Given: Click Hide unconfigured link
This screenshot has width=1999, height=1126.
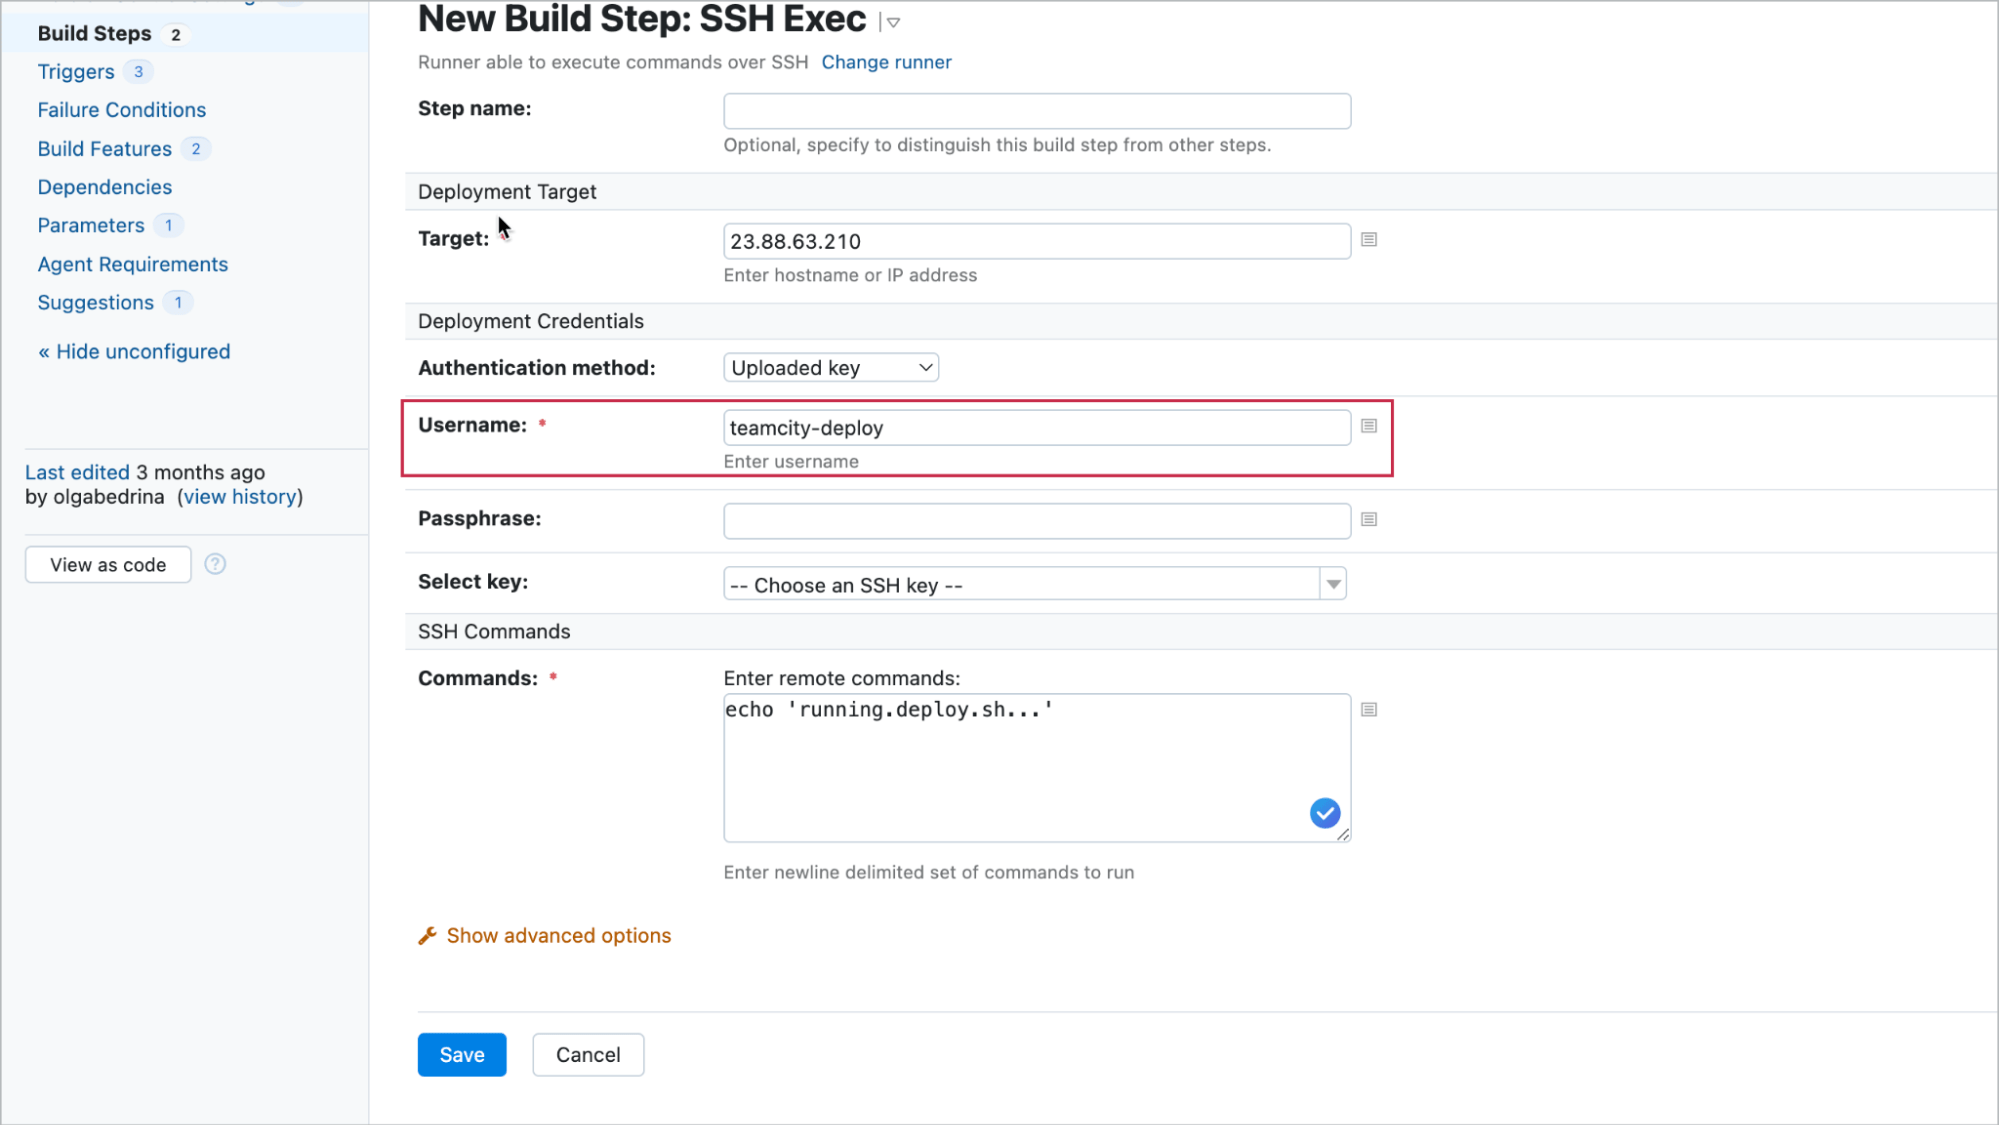Looking at the screenshot, I should coord(134,352).
